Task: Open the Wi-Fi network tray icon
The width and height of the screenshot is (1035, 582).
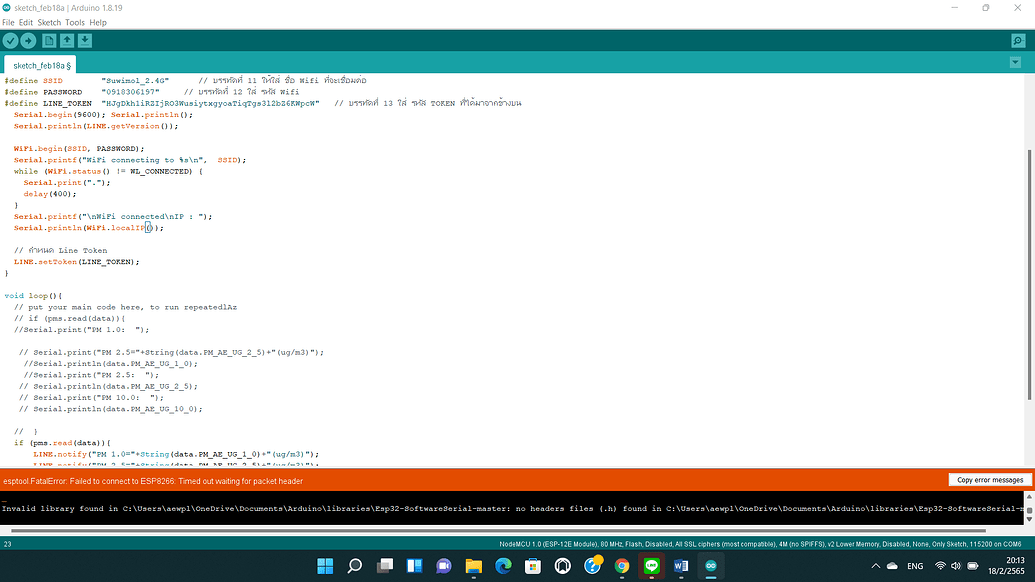Action: [x=940, y=566]
